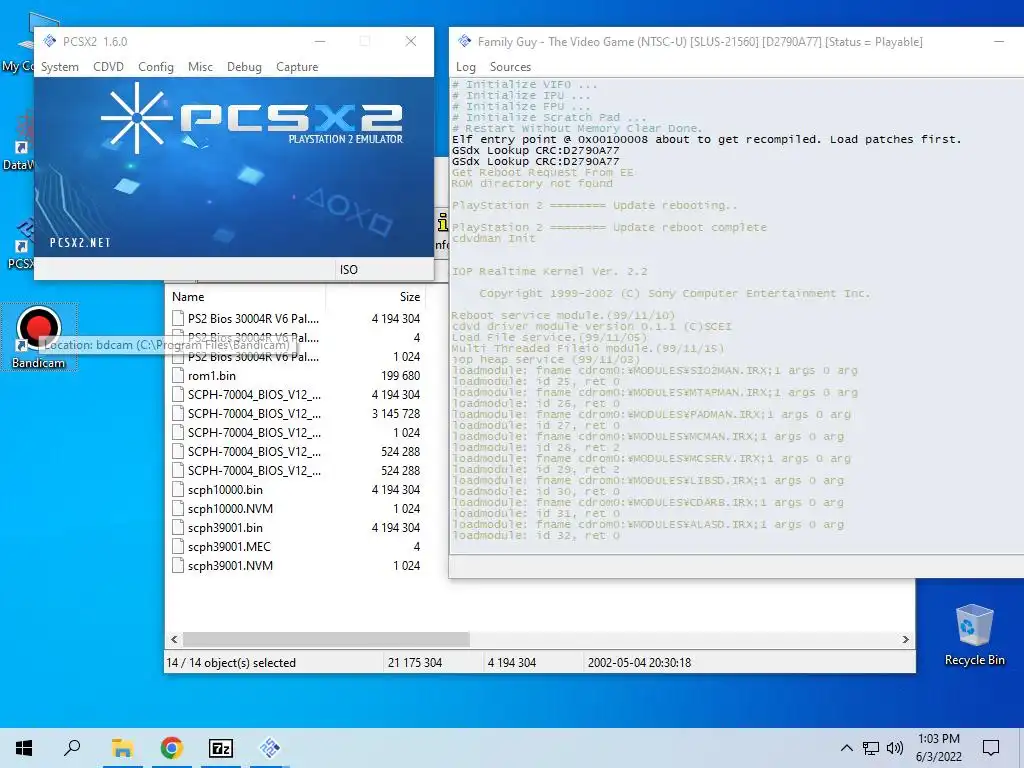Minimize the PCSX2 main window
Image resolution: width=1024 pixels, height=768 pixels.
[320, 41]
